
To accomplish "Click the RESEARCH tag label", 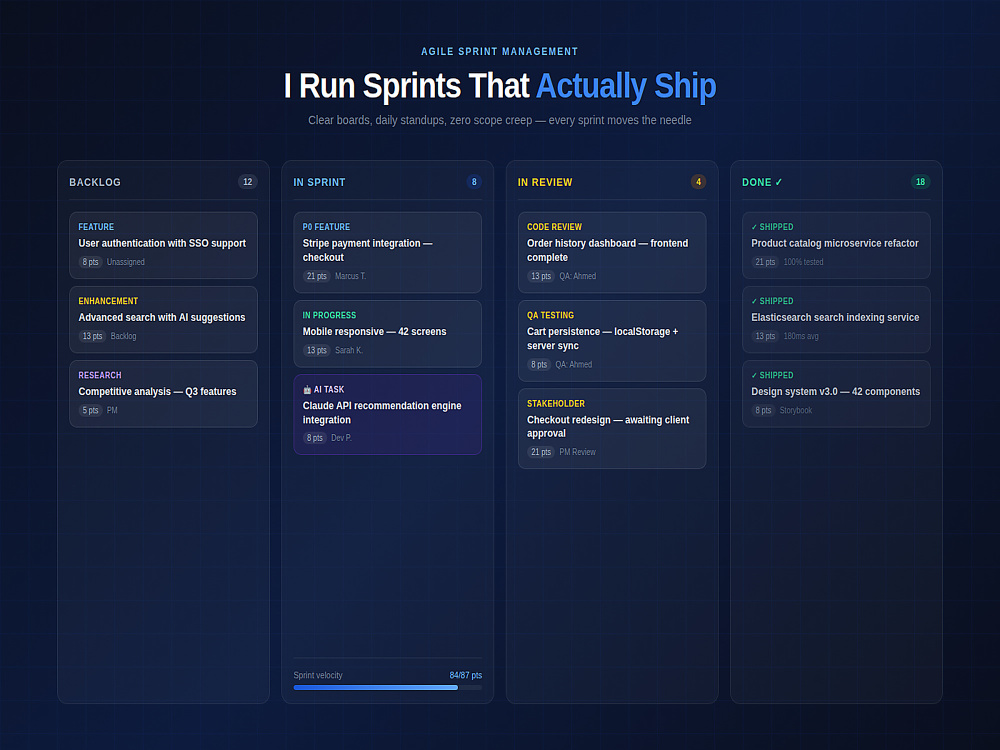I will click(99, 375).
